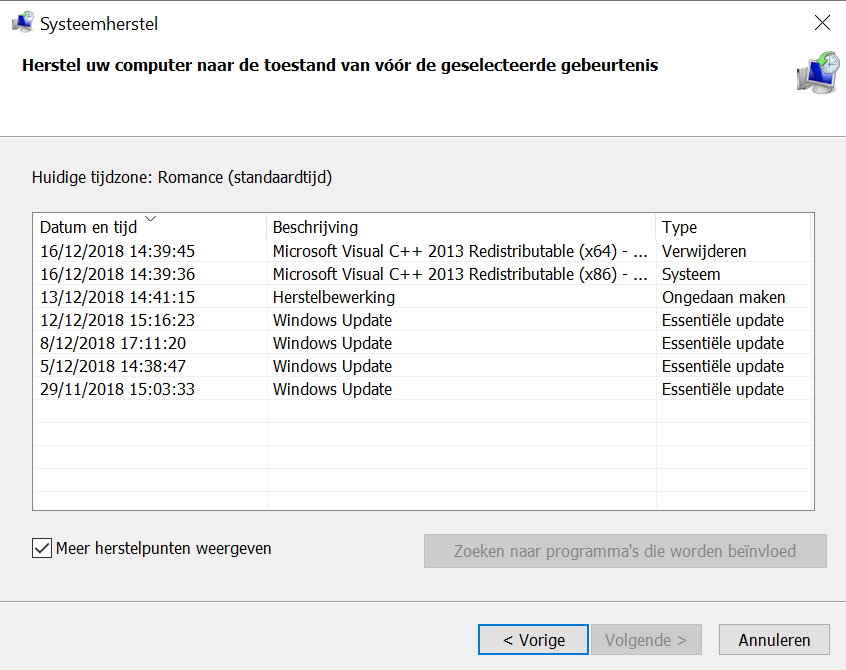Select Visual C++ 2013 Redistributable (x86) entry
This screenshot has width=846, height=670.
[x=422, y=274]
